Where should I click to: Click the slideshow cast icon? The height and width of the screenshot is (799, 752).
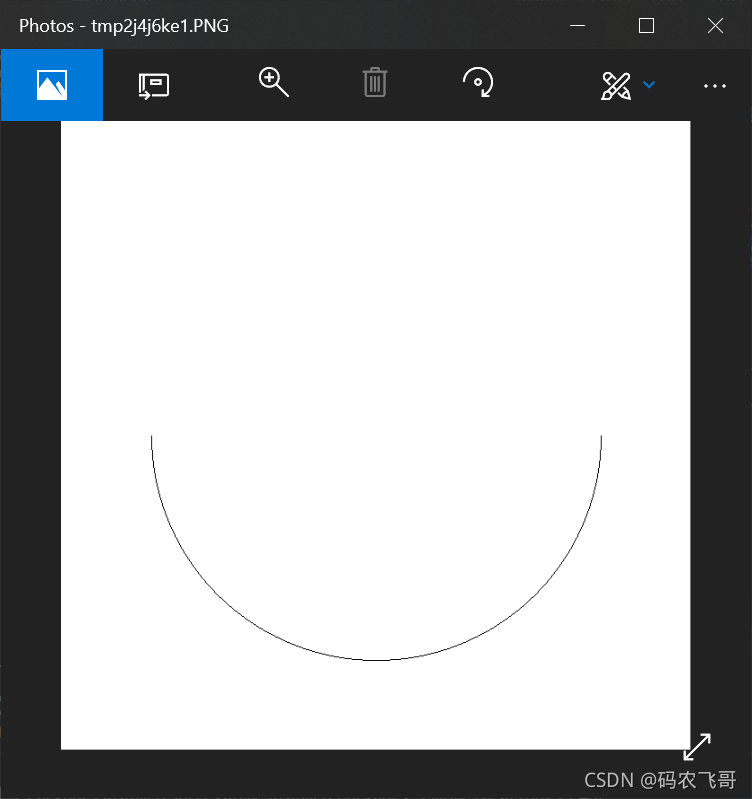point(154,86)
